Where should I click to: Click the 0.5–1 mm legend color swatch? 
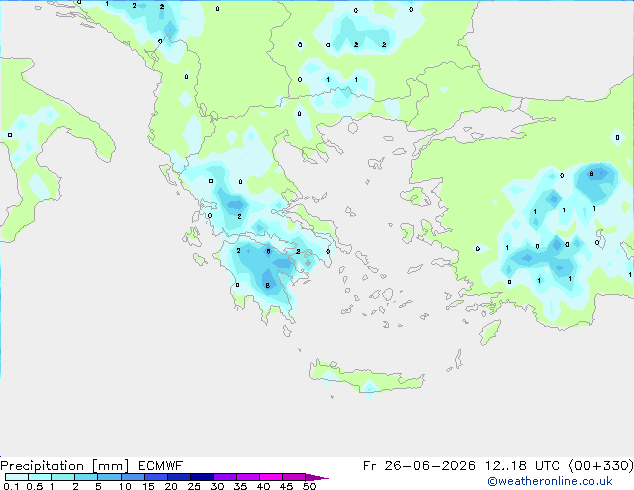[40, 477]
